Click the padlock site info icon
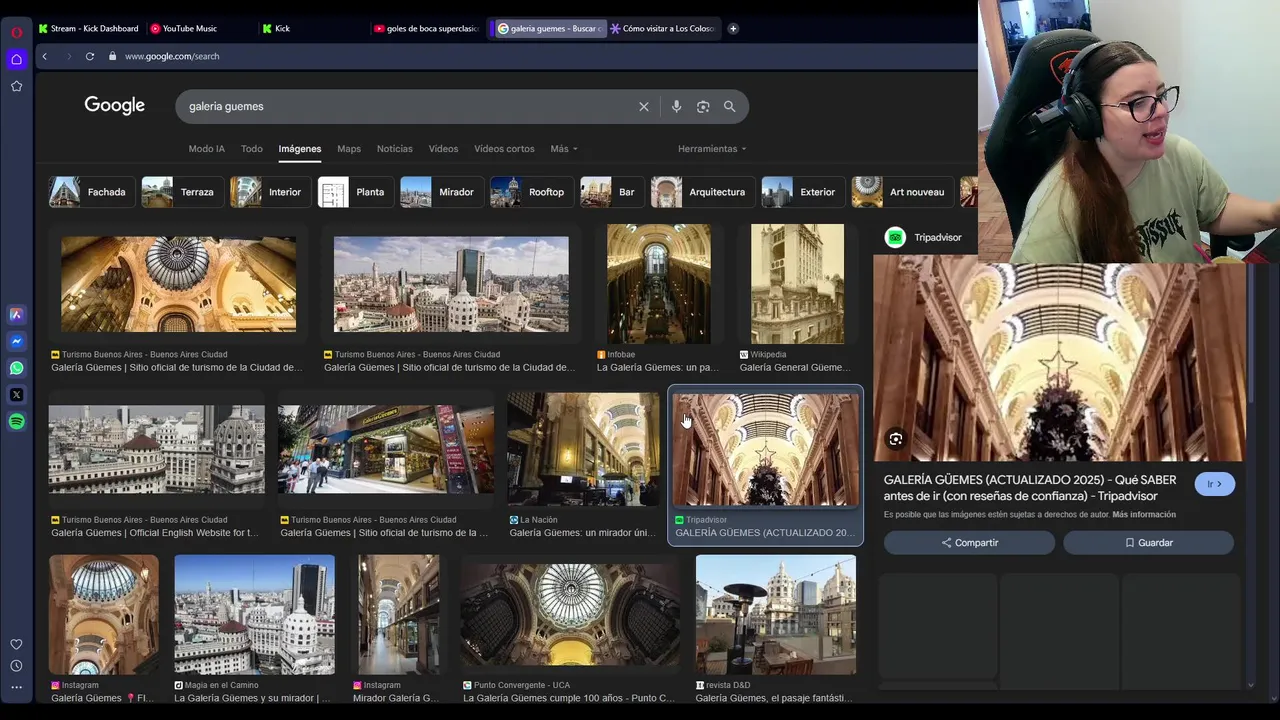Viewport: 1280px width, 720px height. pos(112,56)
